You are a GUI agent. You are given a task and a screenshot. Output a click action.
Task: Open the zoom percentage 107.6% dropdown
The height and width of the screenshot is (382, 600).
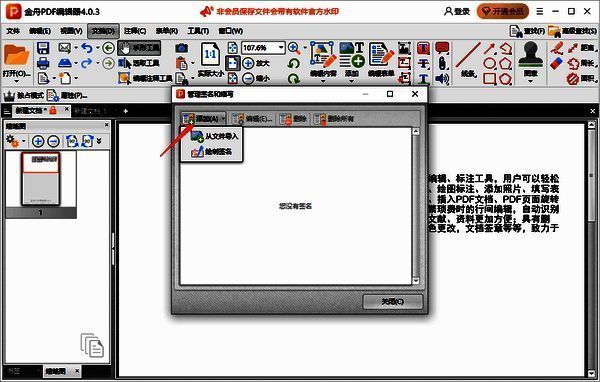(281, 48)
